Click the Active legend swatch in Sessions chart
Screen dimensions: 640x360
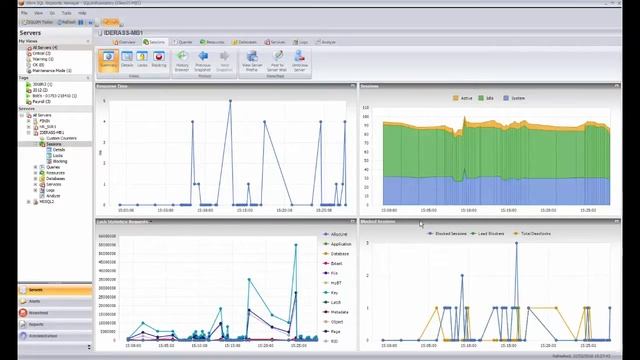point(456,98)
